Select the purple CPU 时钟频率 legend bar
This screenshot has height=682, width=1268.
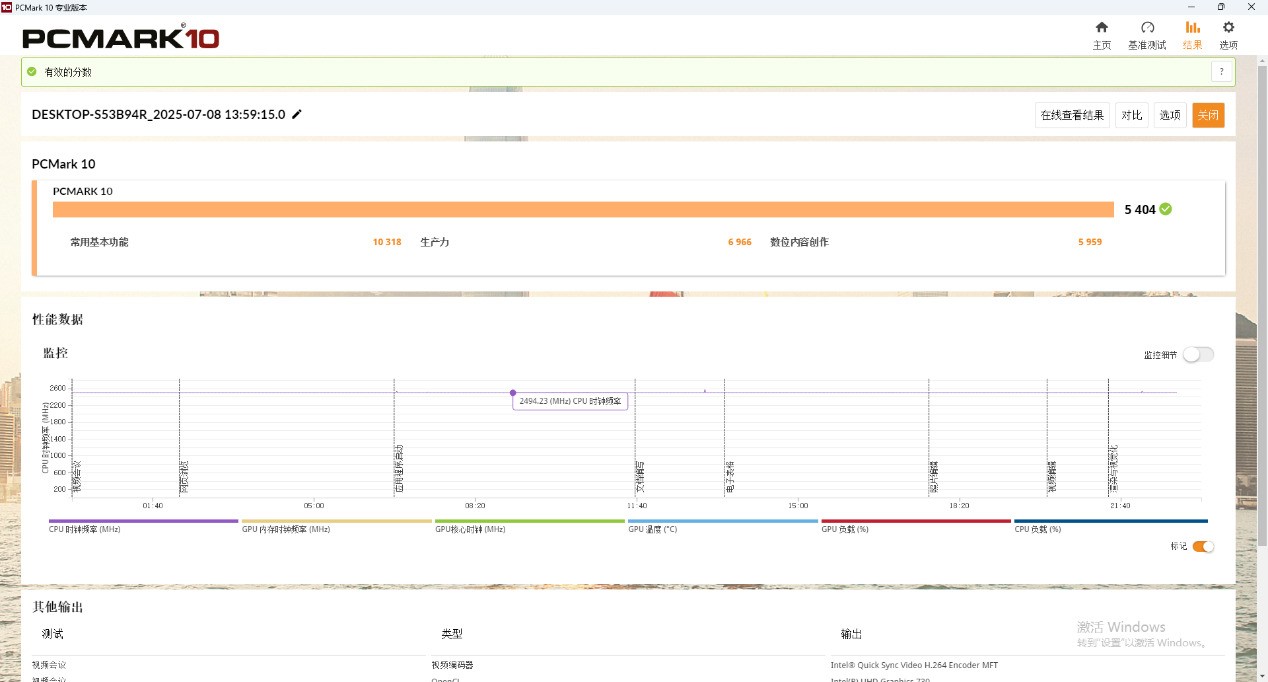tap(143, 521)
